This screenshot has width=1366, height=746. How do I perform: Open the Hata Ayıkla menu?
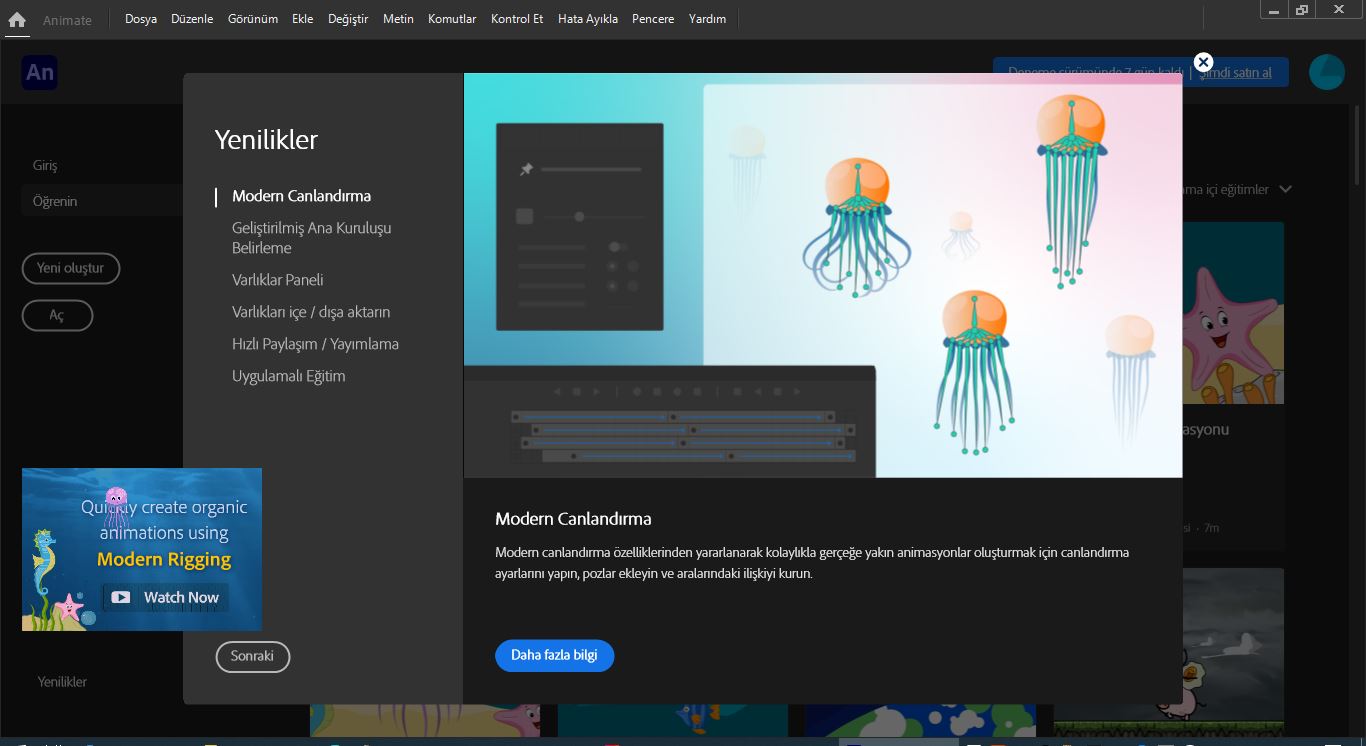588,19
